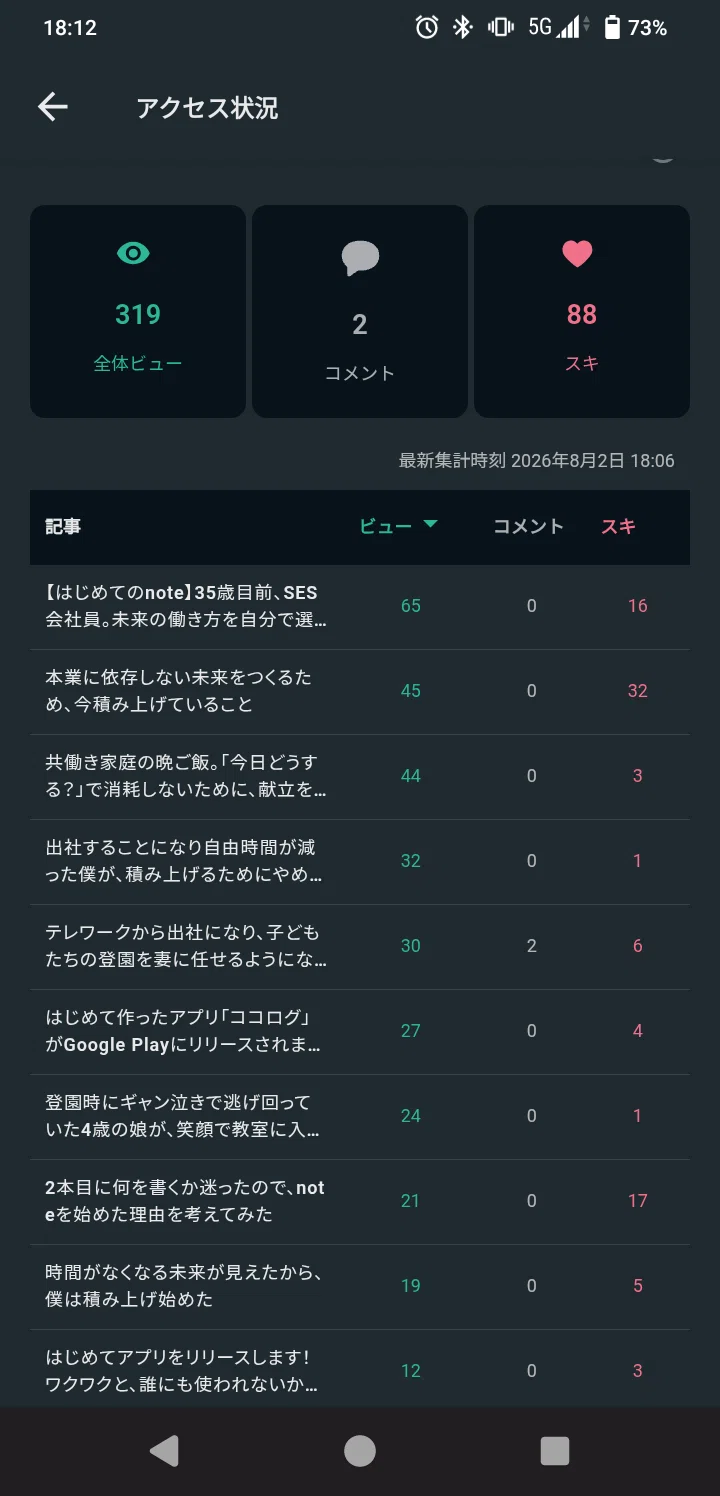Tap the pink heart likes icon
The image size is (720, 1496).
pos(578,254)
